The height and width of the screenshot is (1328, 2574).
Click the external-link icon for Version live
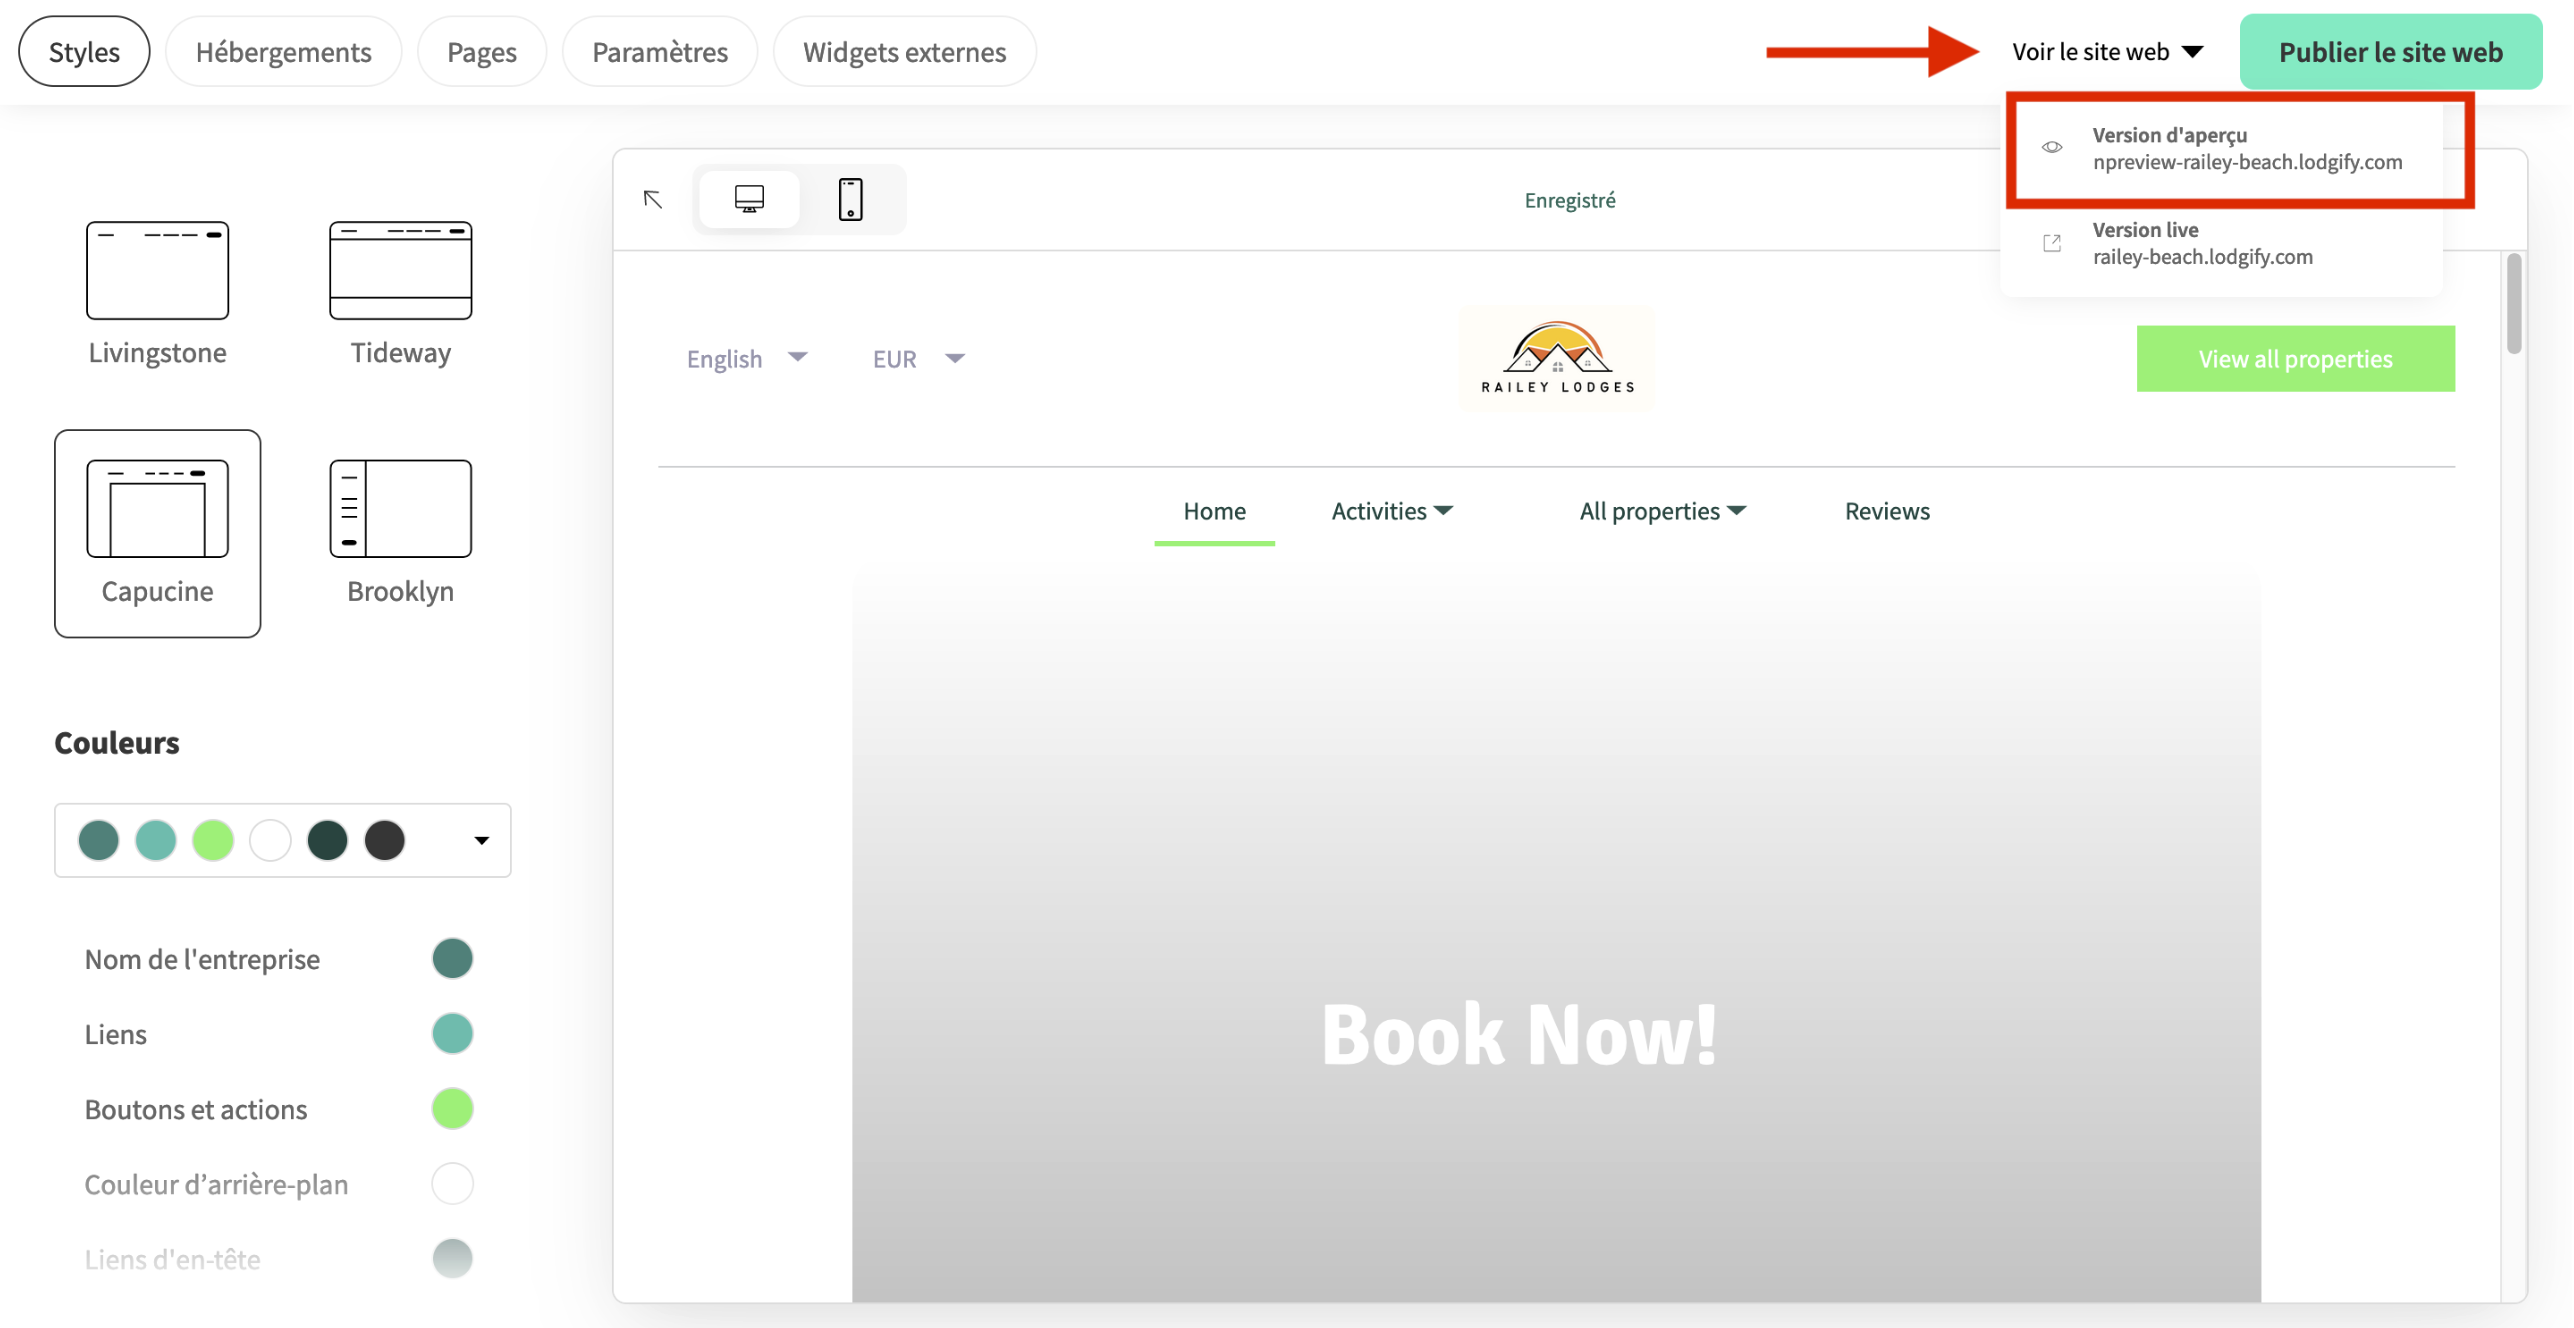[x=2052, y=242]
